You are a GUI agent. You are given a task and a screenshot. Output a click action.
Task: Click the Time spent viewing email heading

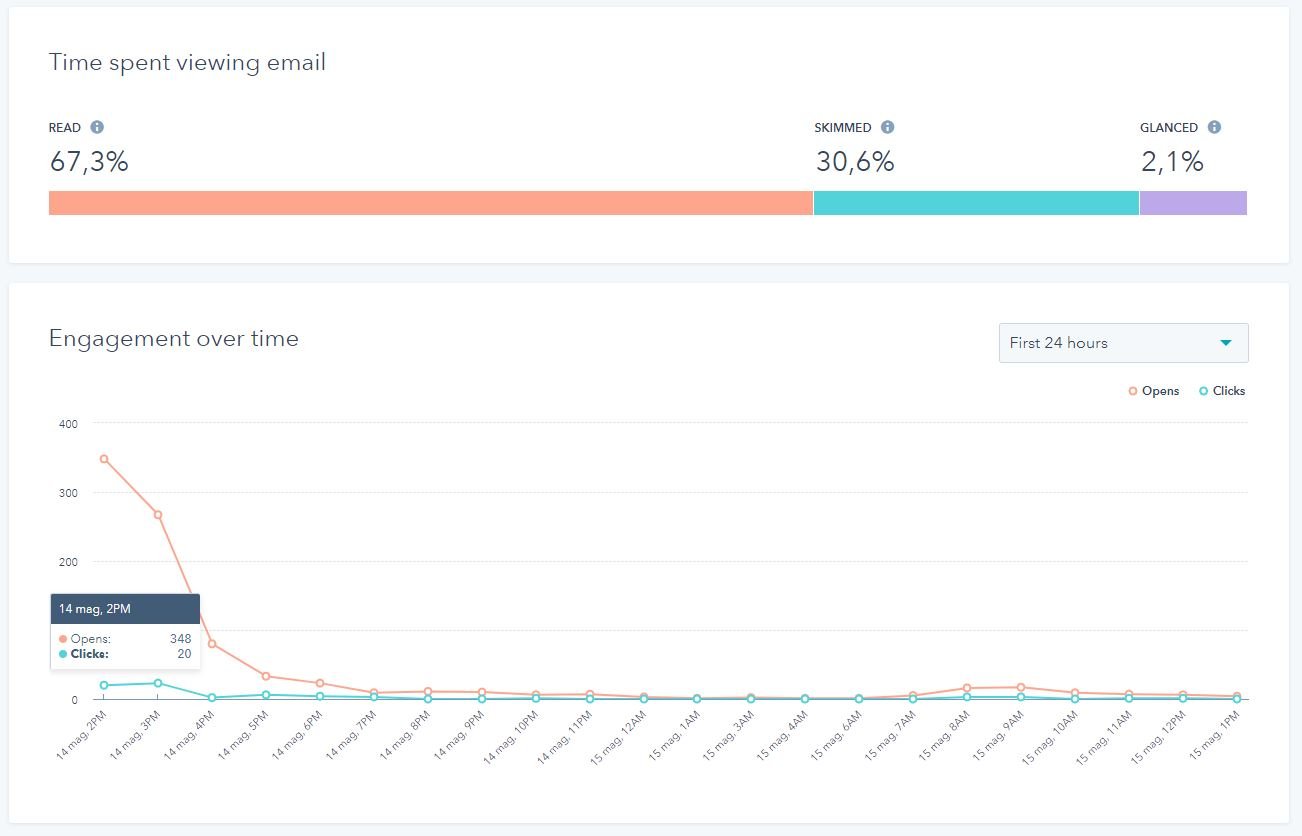pos(187,62)
